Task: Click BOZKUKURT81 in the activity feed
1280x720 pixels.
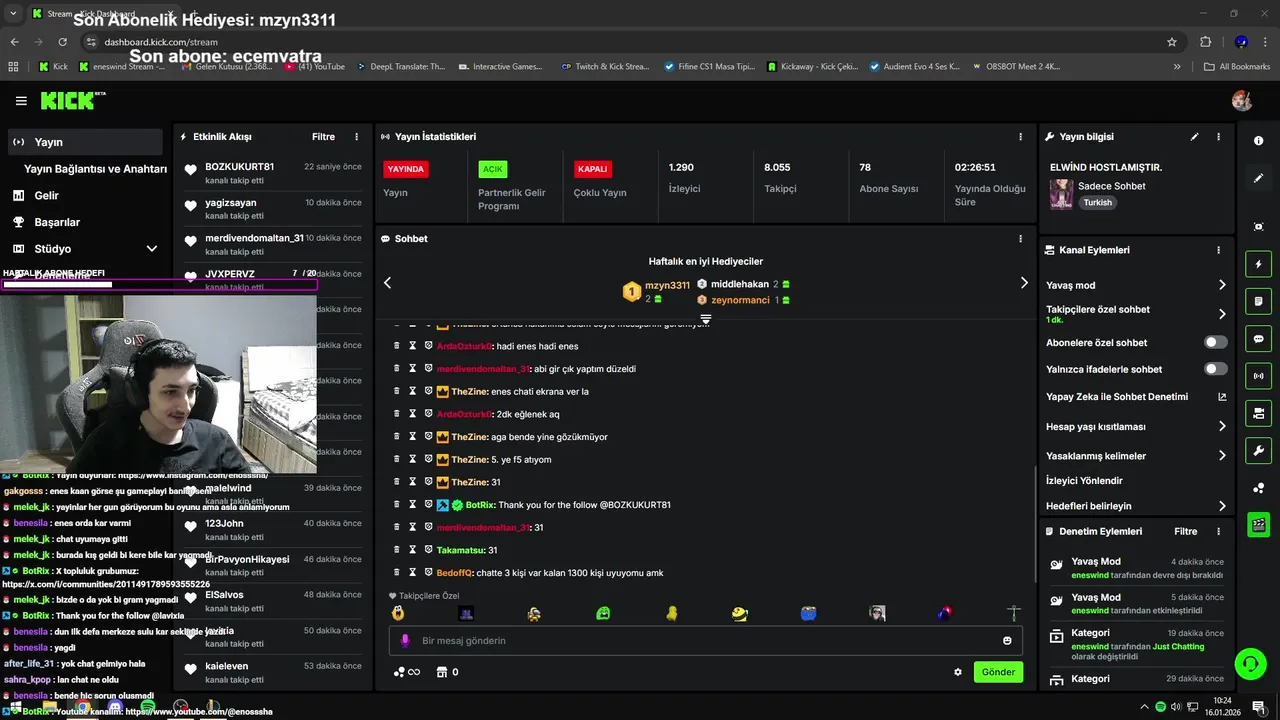Action: 239,167
